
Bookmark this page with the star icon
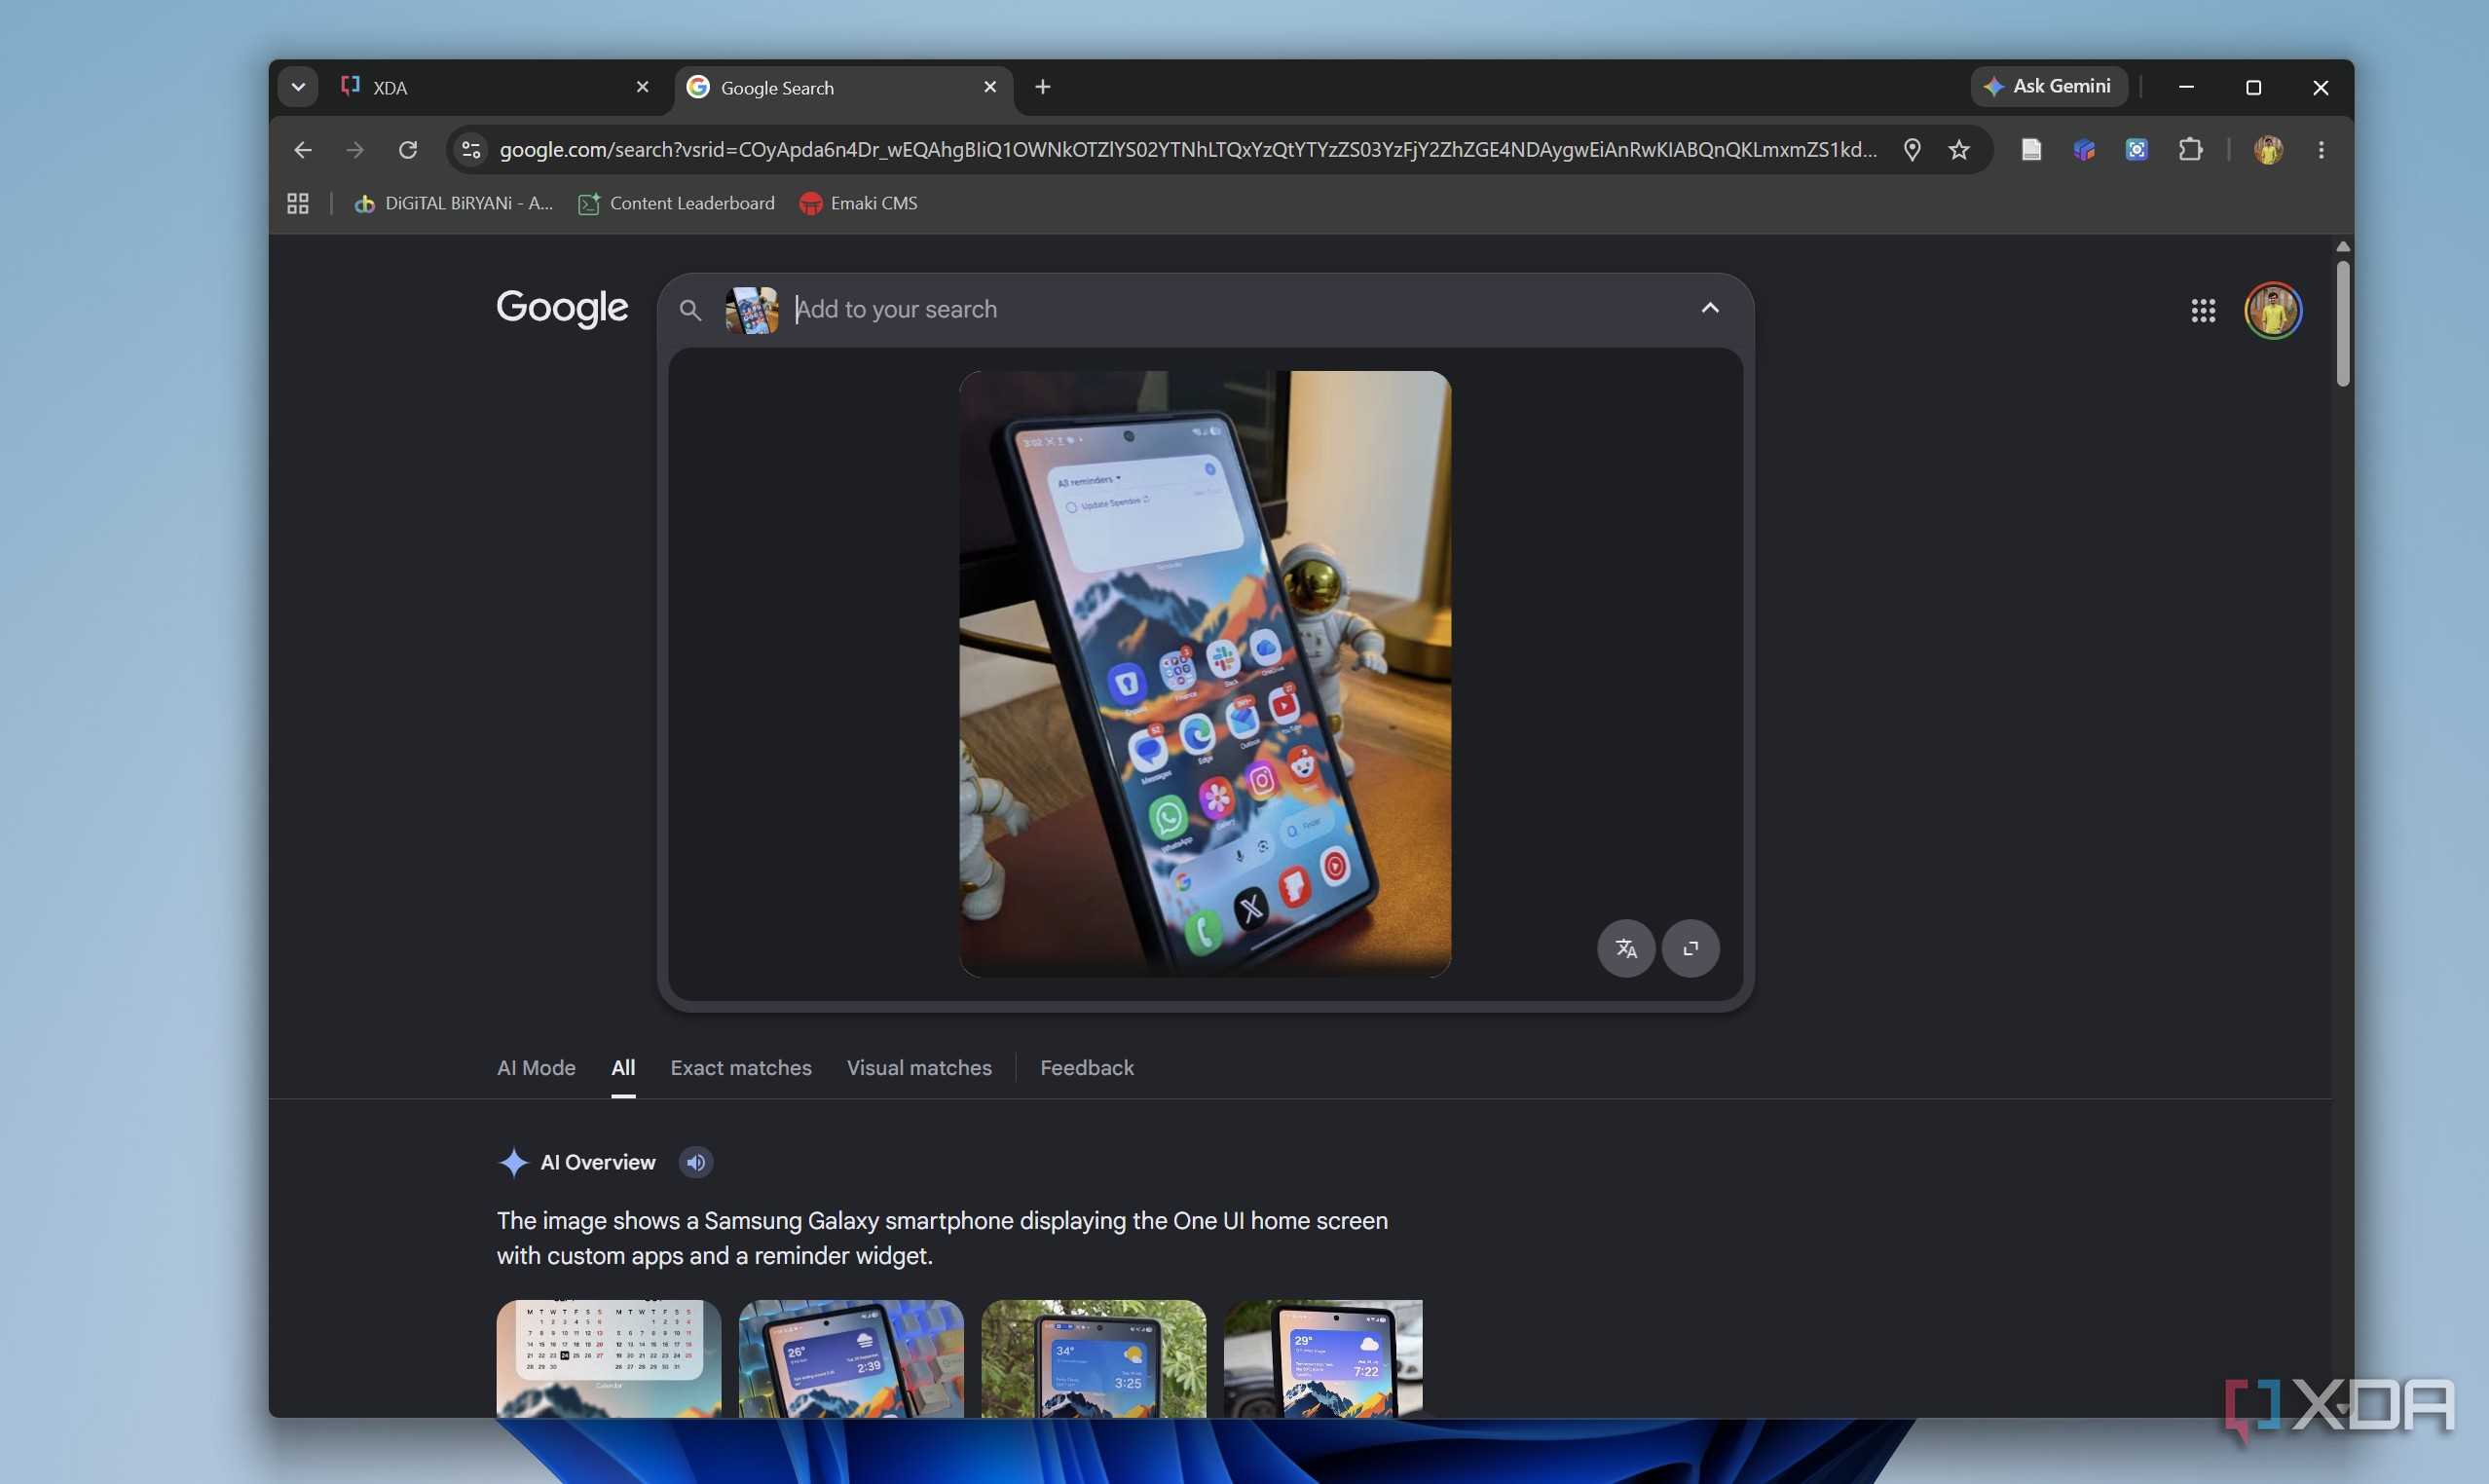(x=1959, y=150)
